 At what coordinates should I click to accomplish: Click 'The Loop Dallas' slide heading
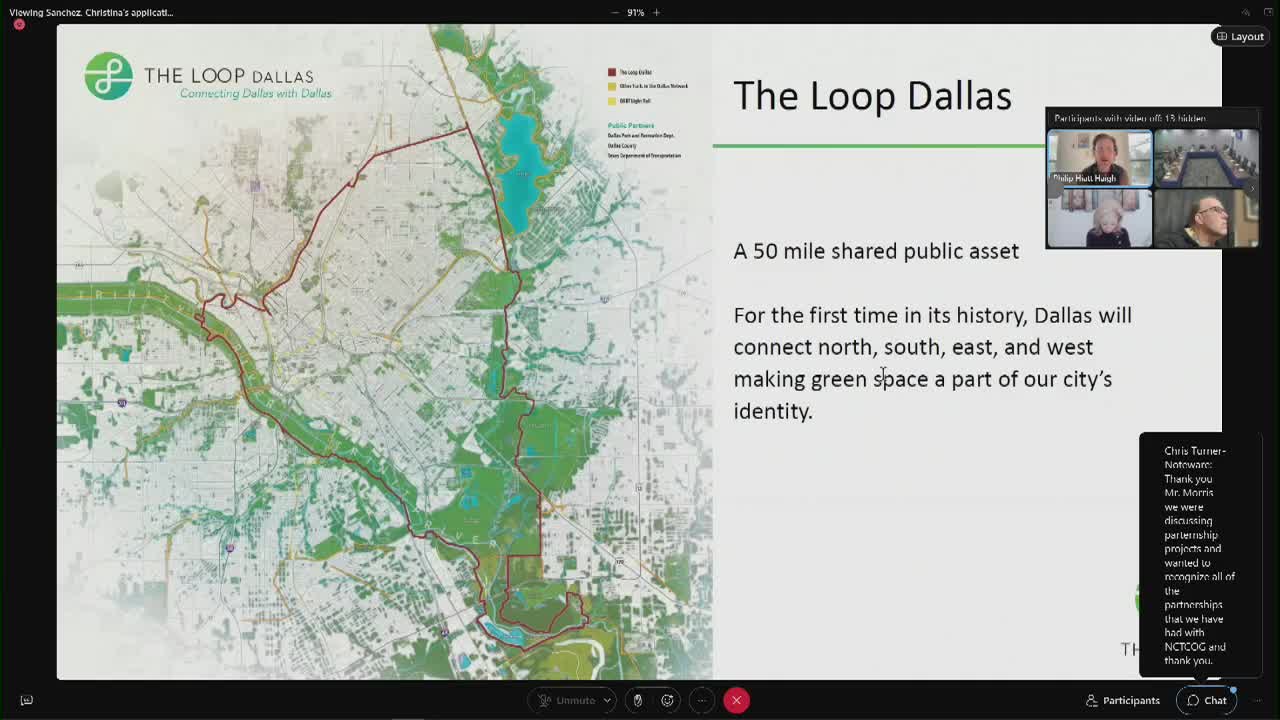(872, 96)
